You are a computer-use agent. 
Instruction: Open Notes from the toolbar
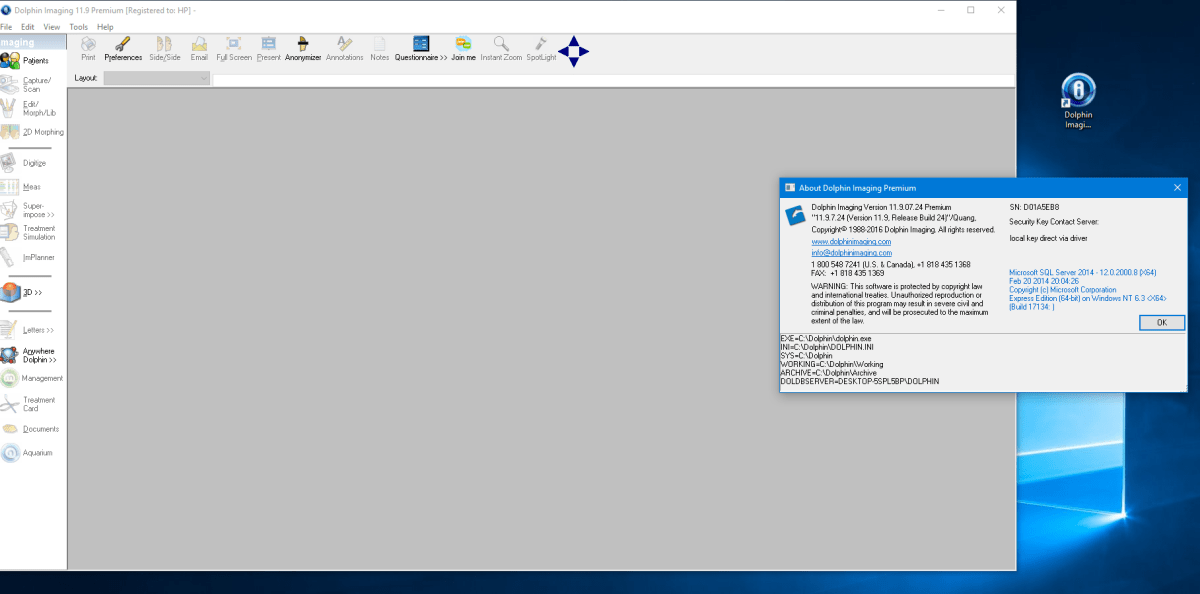pos(379,49)
